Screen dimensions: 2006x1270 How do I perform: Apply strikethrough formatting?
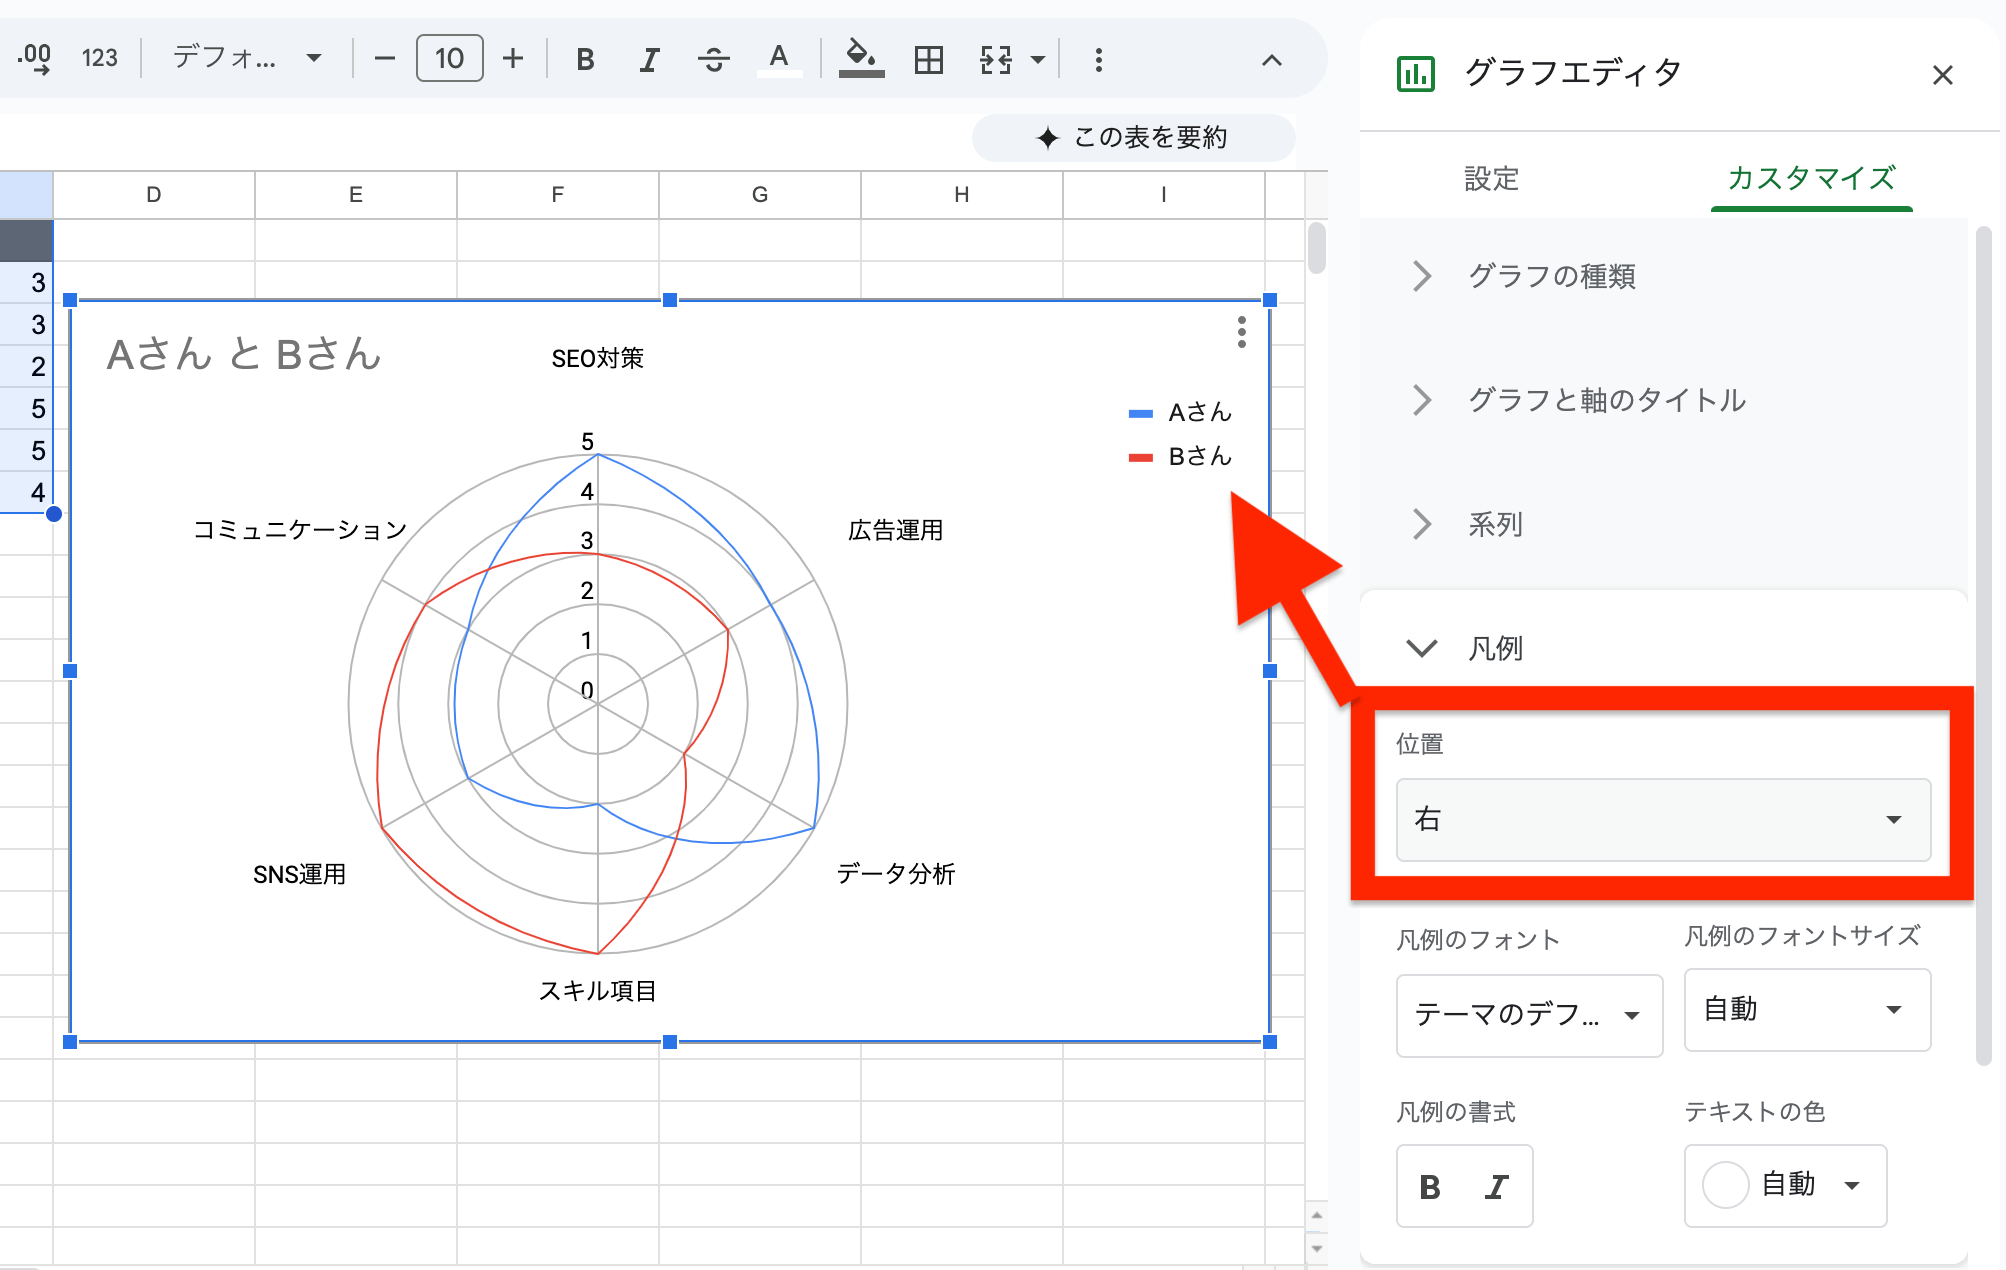(714, 59)
